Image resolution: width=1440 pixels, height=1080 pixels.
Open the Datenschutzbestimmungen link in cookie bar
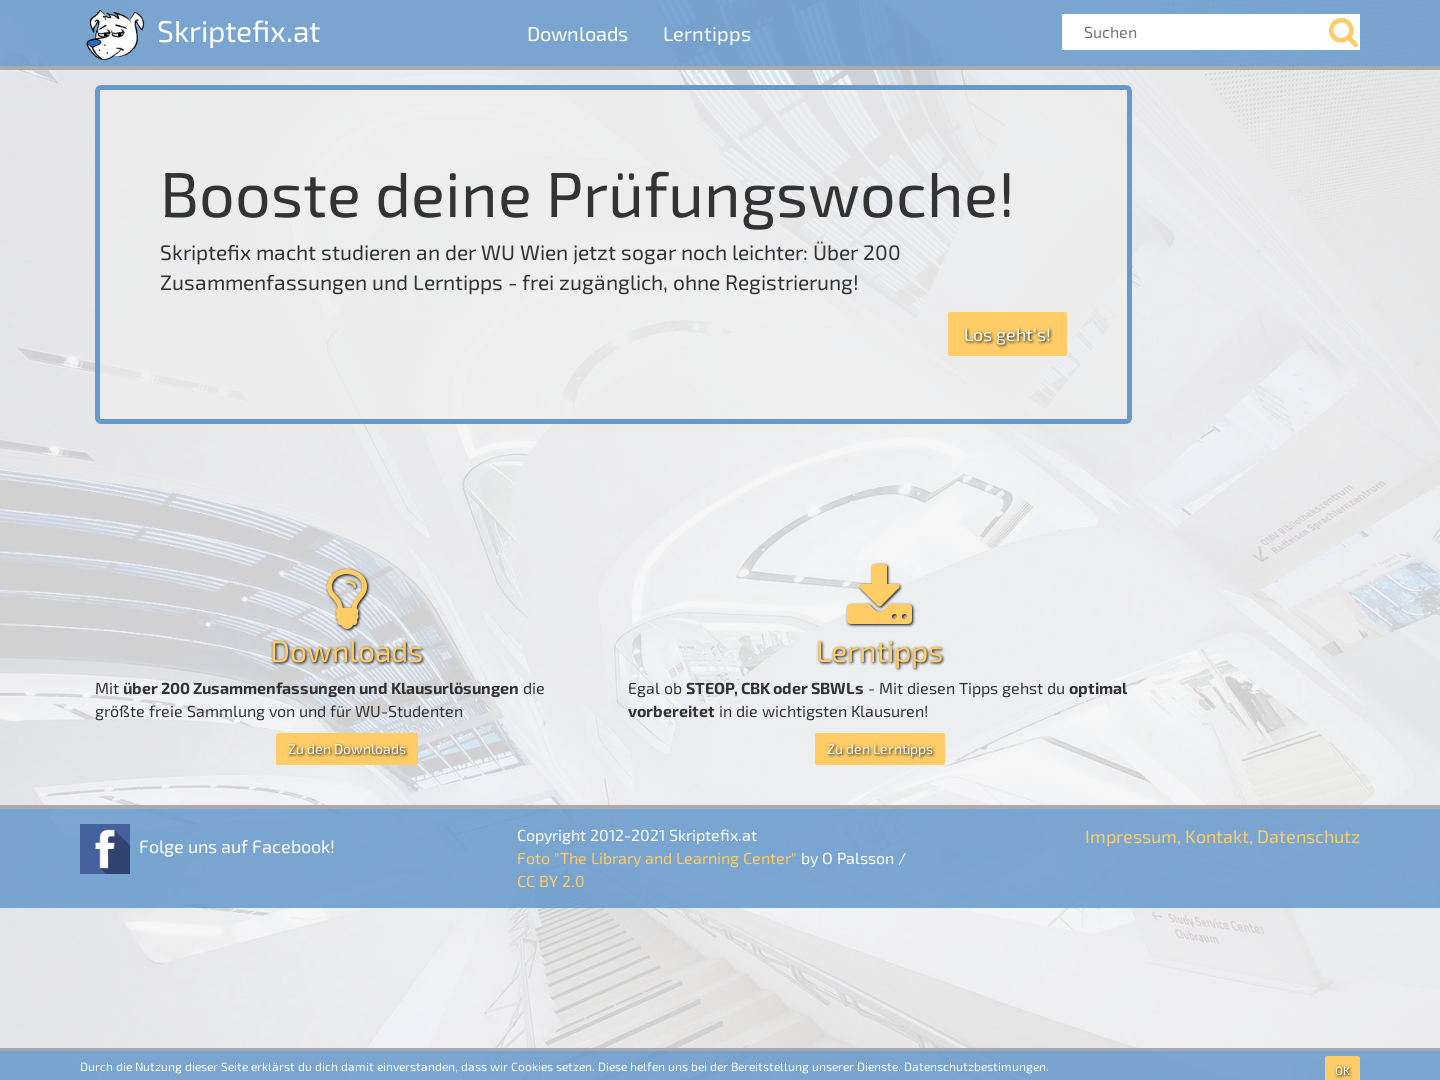pos(976,1067)
